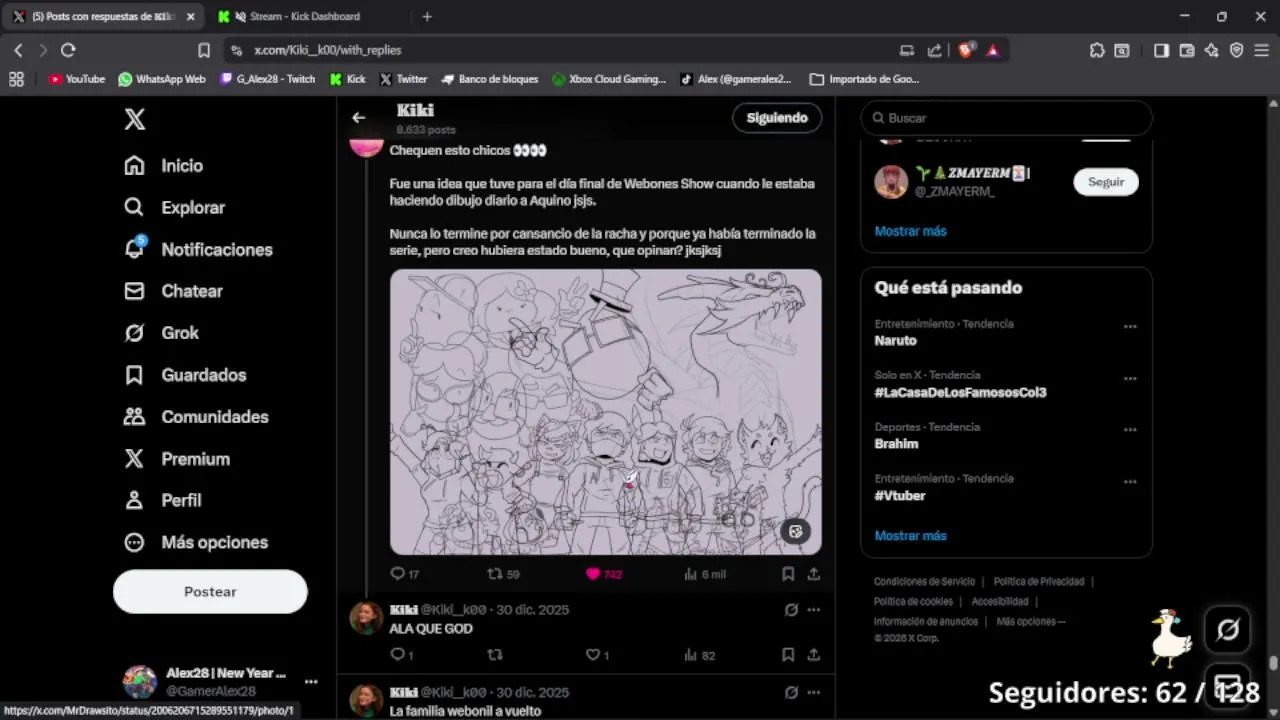Screen dimensions: 1280x720
Task: Toggle the Siguiendo follow button for Kiki
Action: pyautogui.click(x=777, y=118)
